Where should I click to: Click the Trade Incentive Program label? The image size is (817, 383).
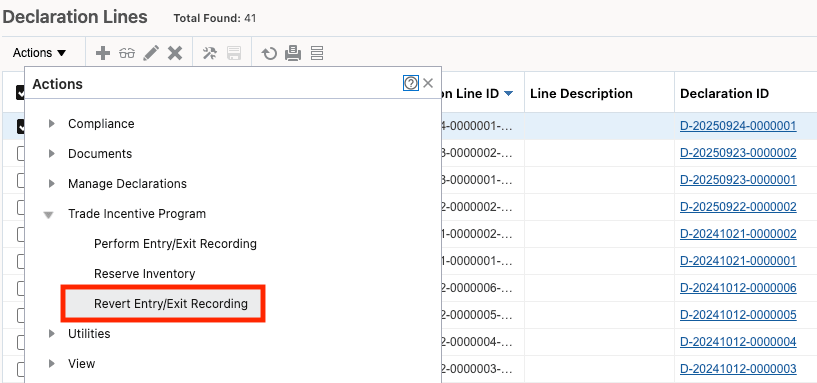pos(137,214)
